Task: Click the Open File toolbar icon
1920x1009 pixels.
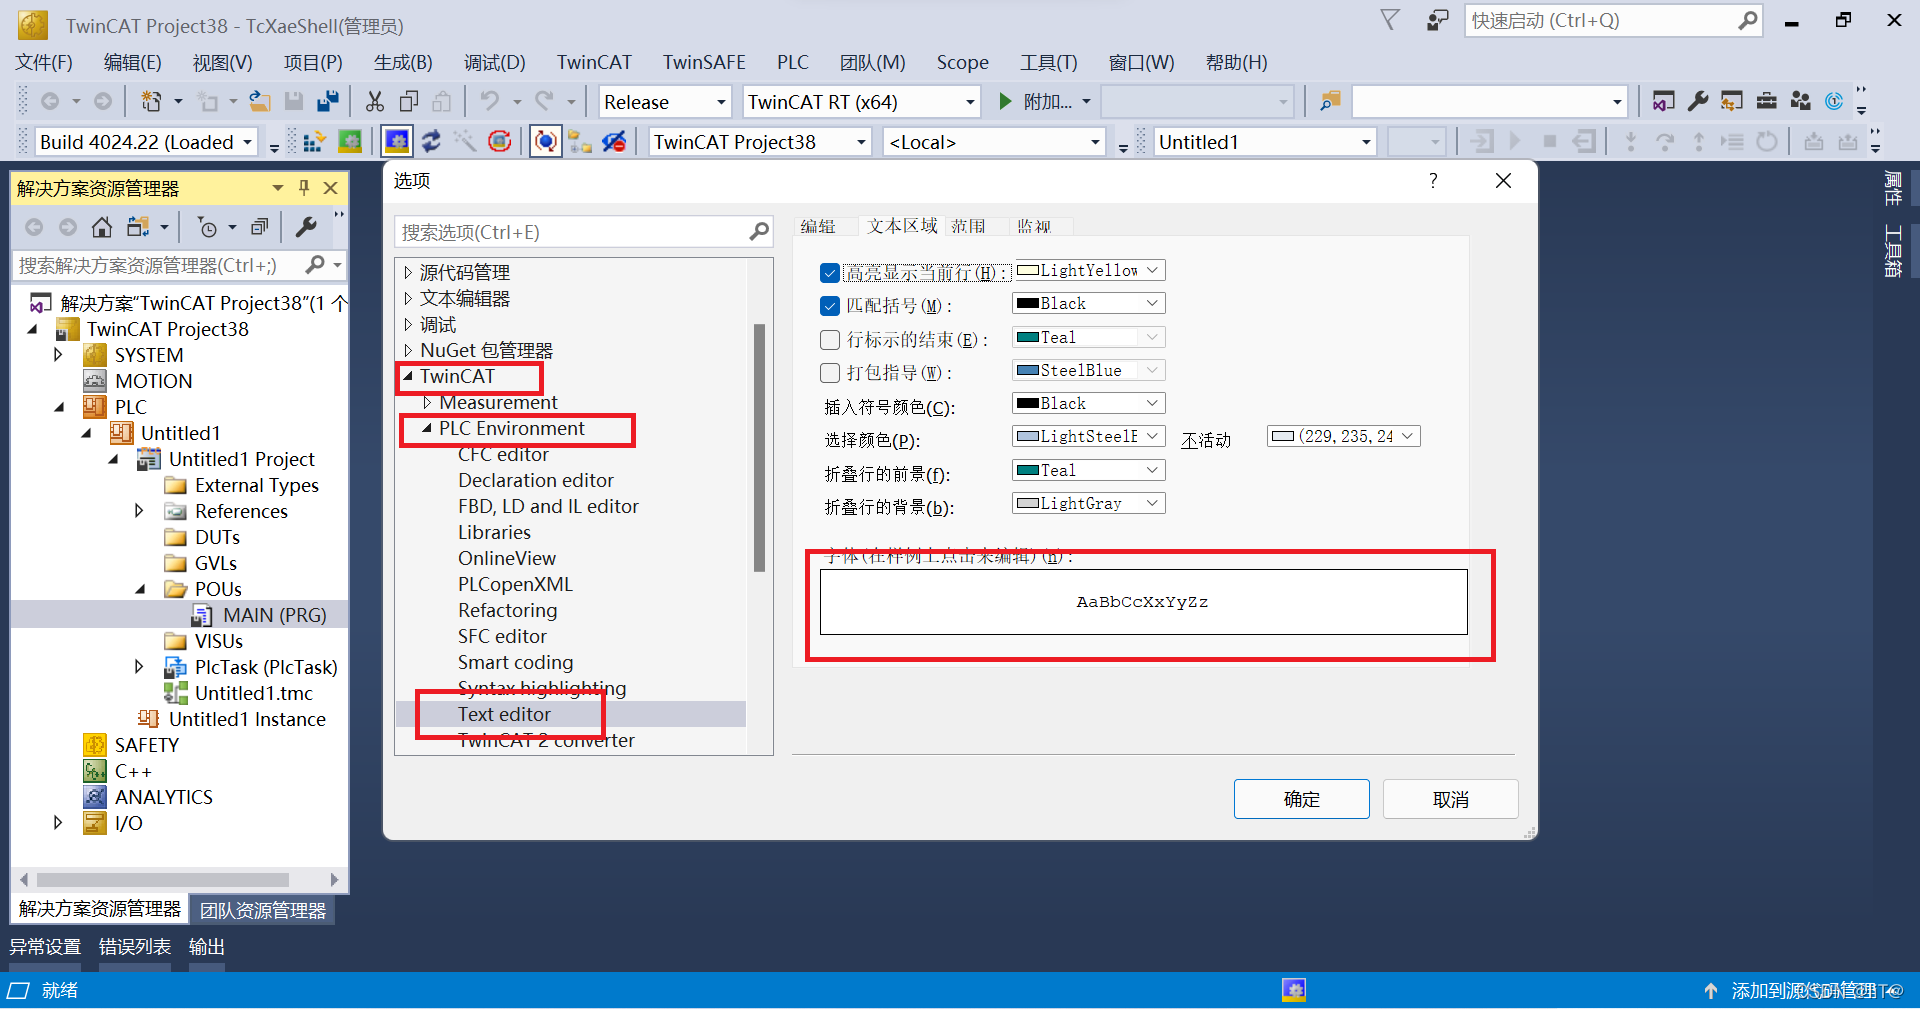Action: pos(260,101)
